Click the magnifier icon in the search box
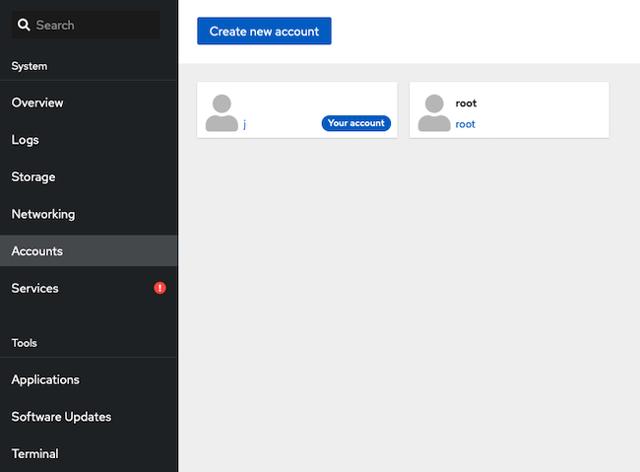The width and height of the screenshot is (640, 472). pos(24,25)
